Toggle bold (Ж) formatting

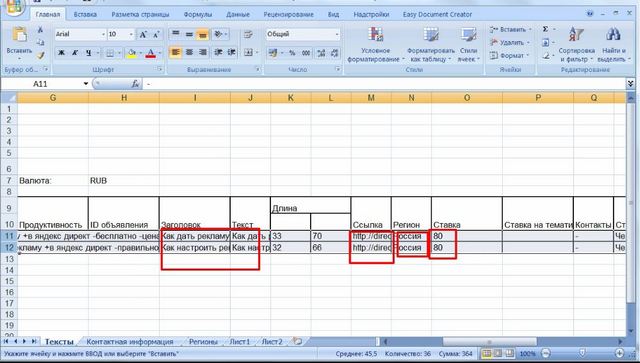(61, 53)
